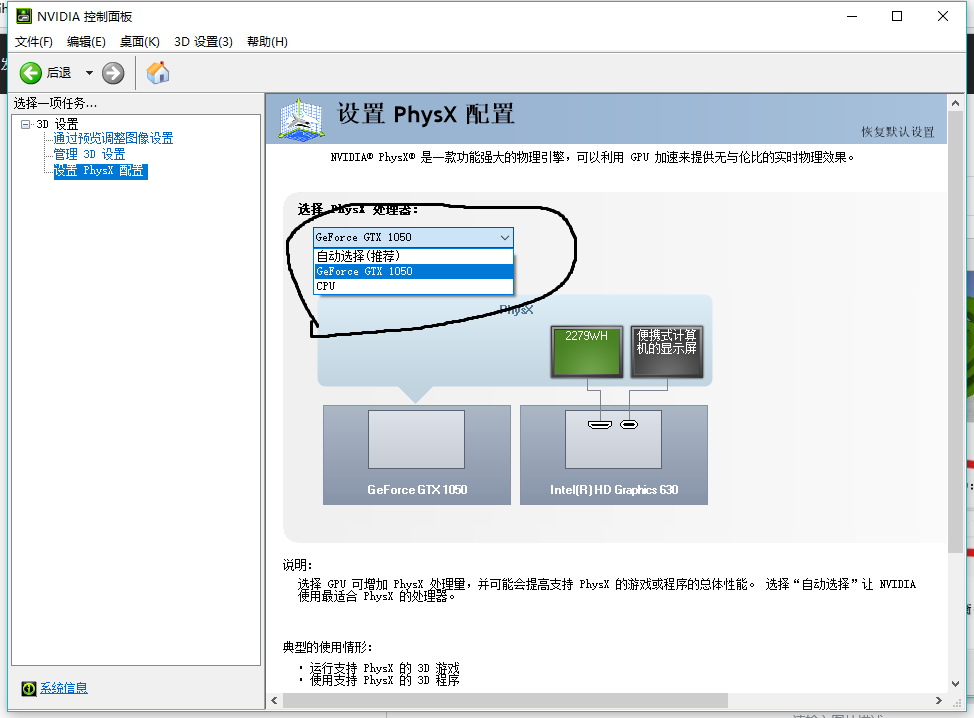Click the System Information icon at bottom left
This screenshot has height=718, width=974.
pos(29,688)
